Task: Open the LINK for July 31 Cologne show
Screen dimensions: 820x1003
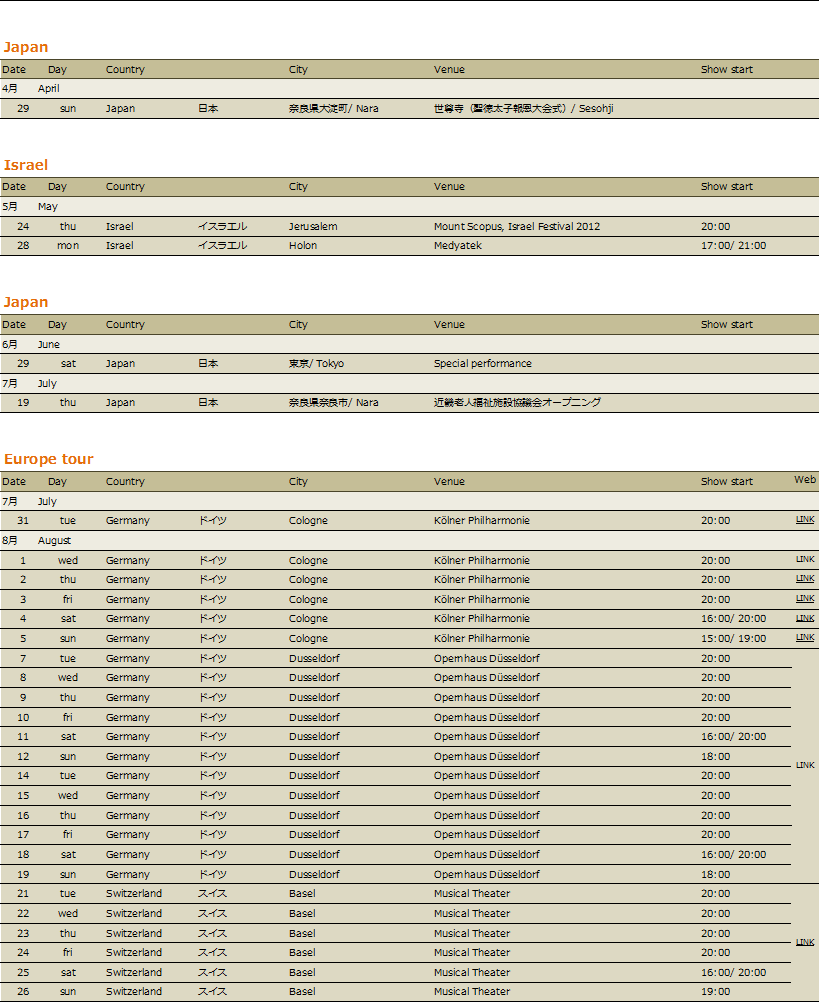Action: (x=805, y=519)
